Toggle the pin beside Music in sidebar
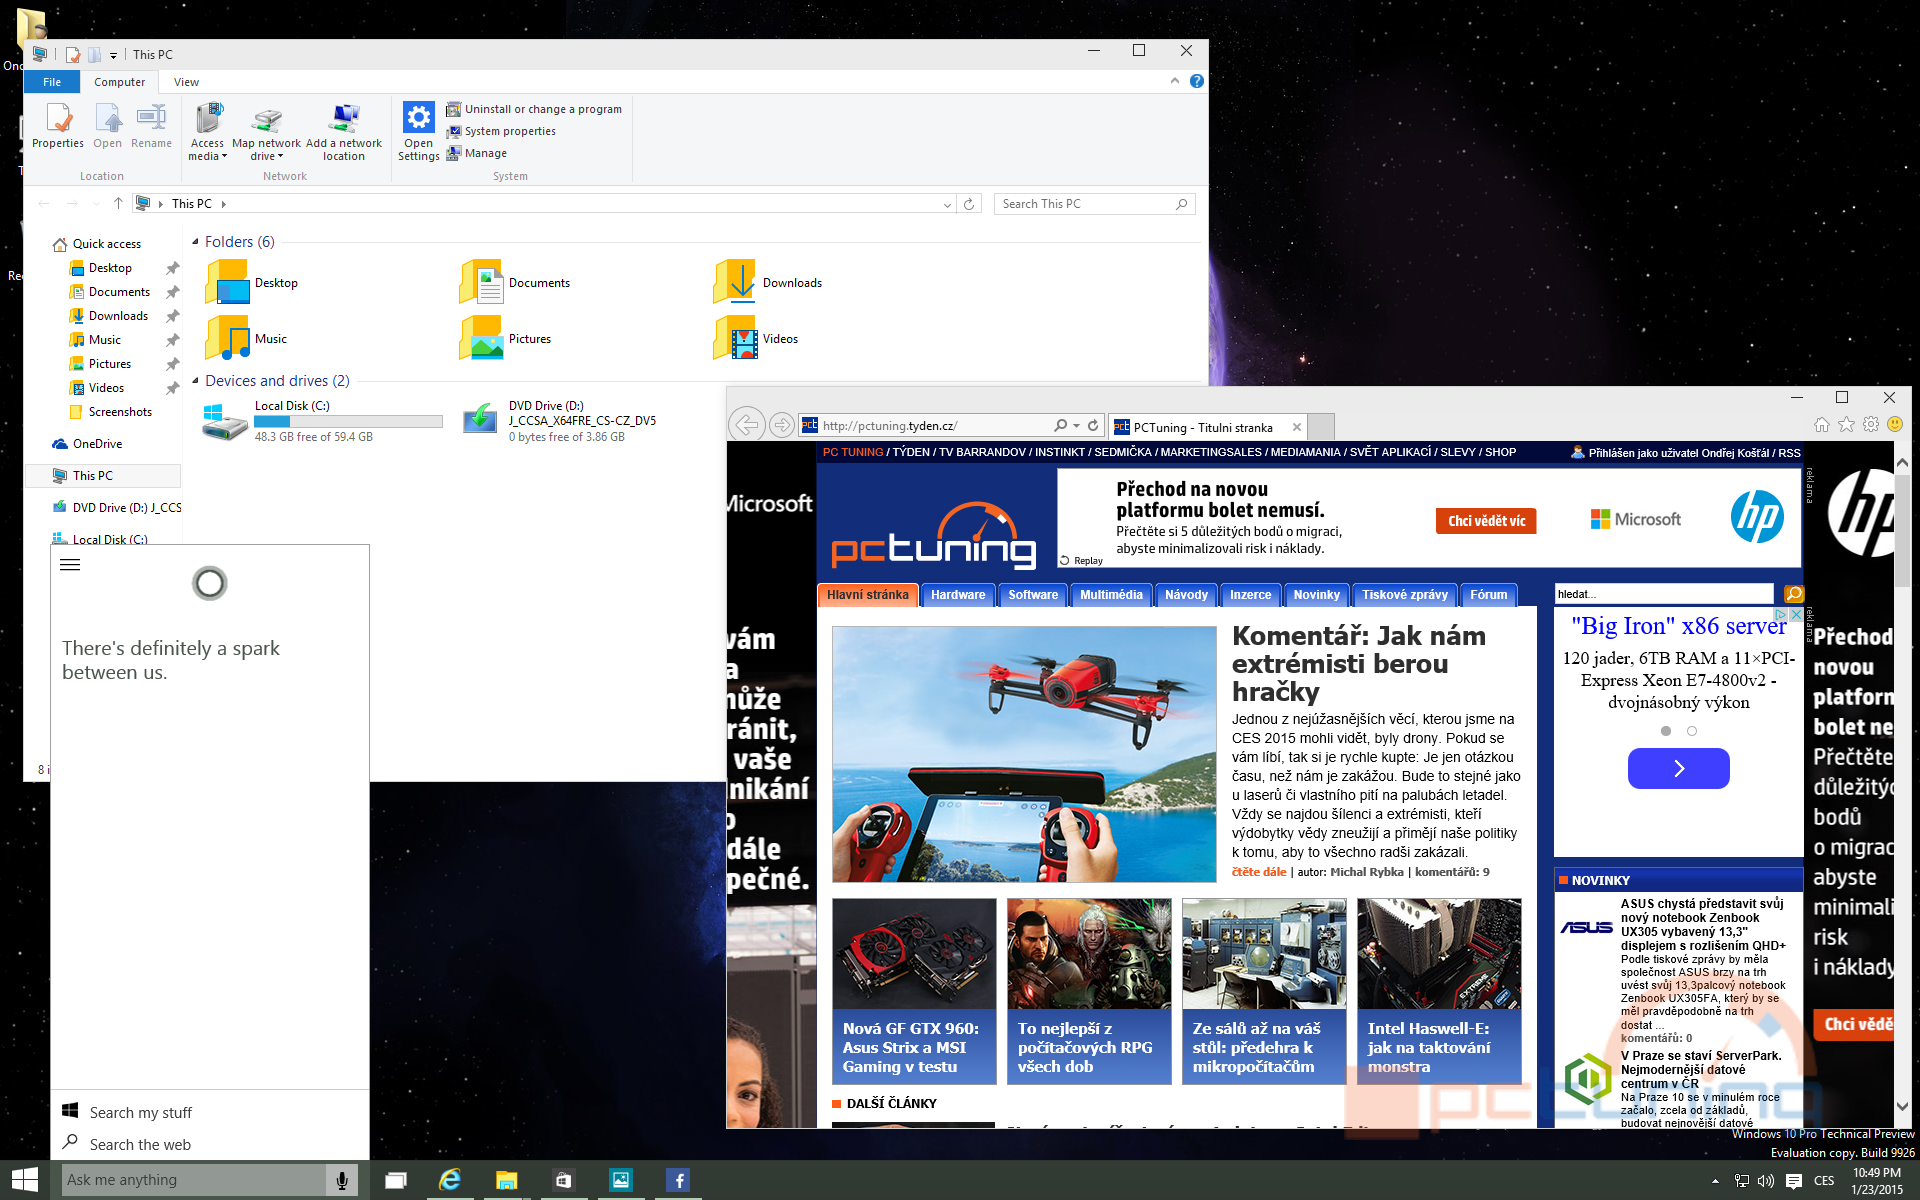The height and width of the screenshot is (1200, 1920). point(172,340)
